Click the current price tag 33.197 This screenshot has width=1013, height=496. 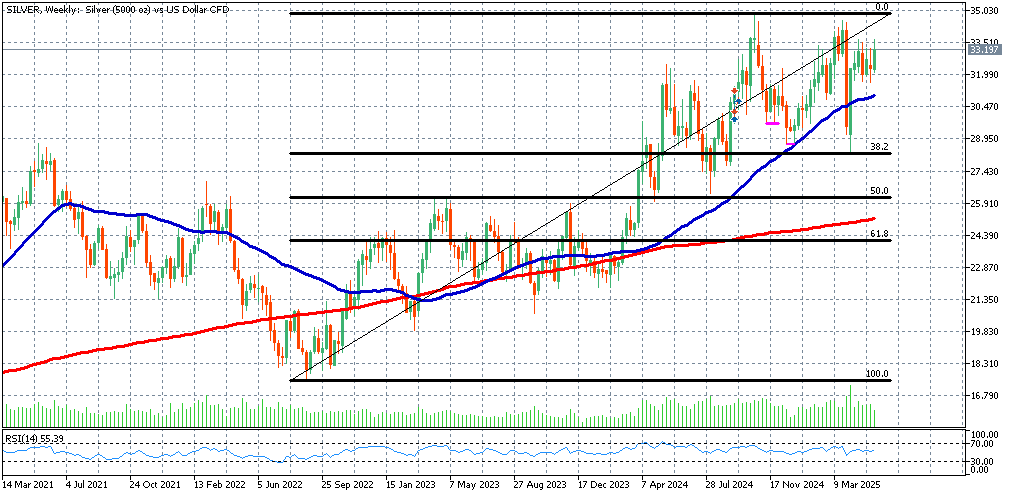coord(986,48)
